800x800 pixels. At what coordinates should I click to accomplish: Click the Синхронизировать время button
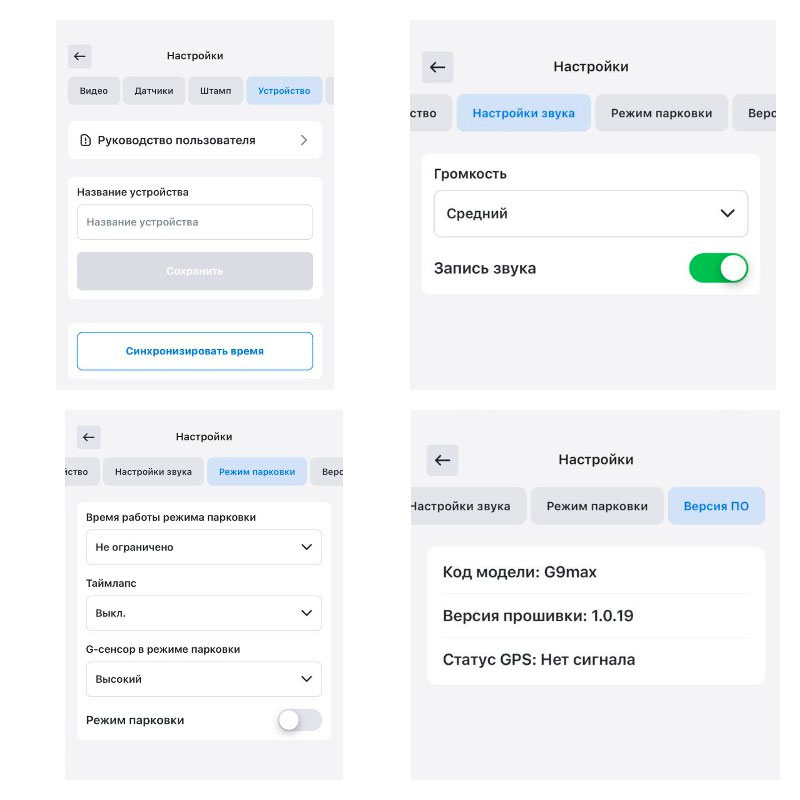pos(195,351)
